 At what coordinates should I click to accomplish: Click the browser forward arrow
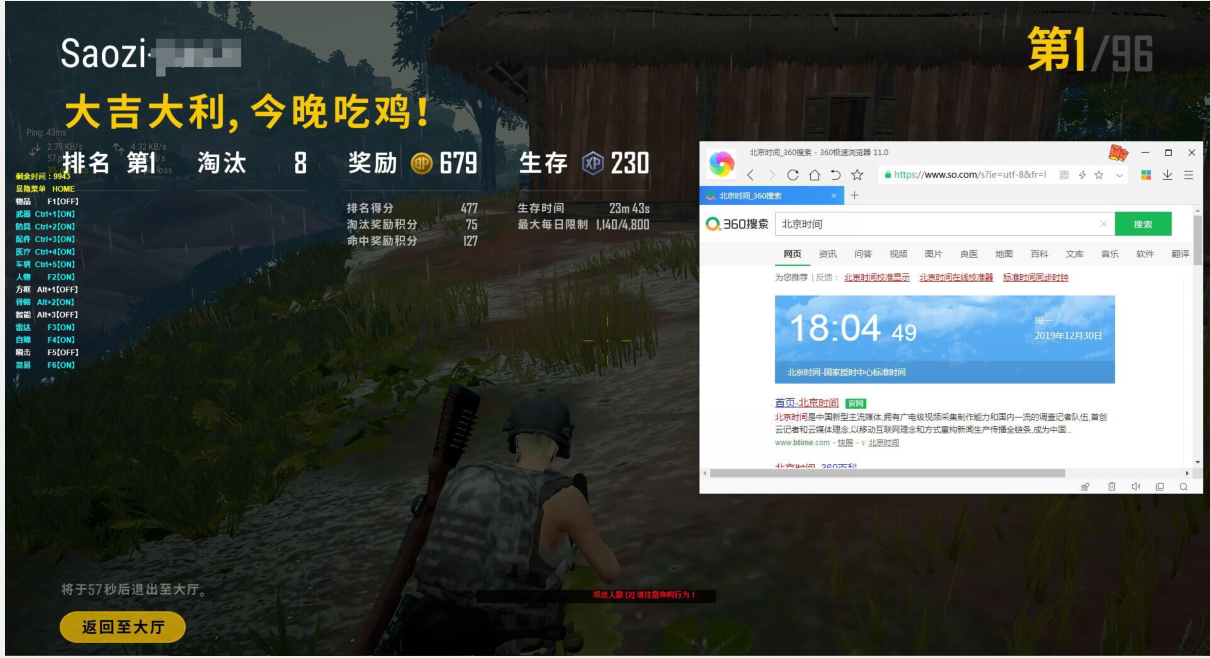click(x=771, y=175)
